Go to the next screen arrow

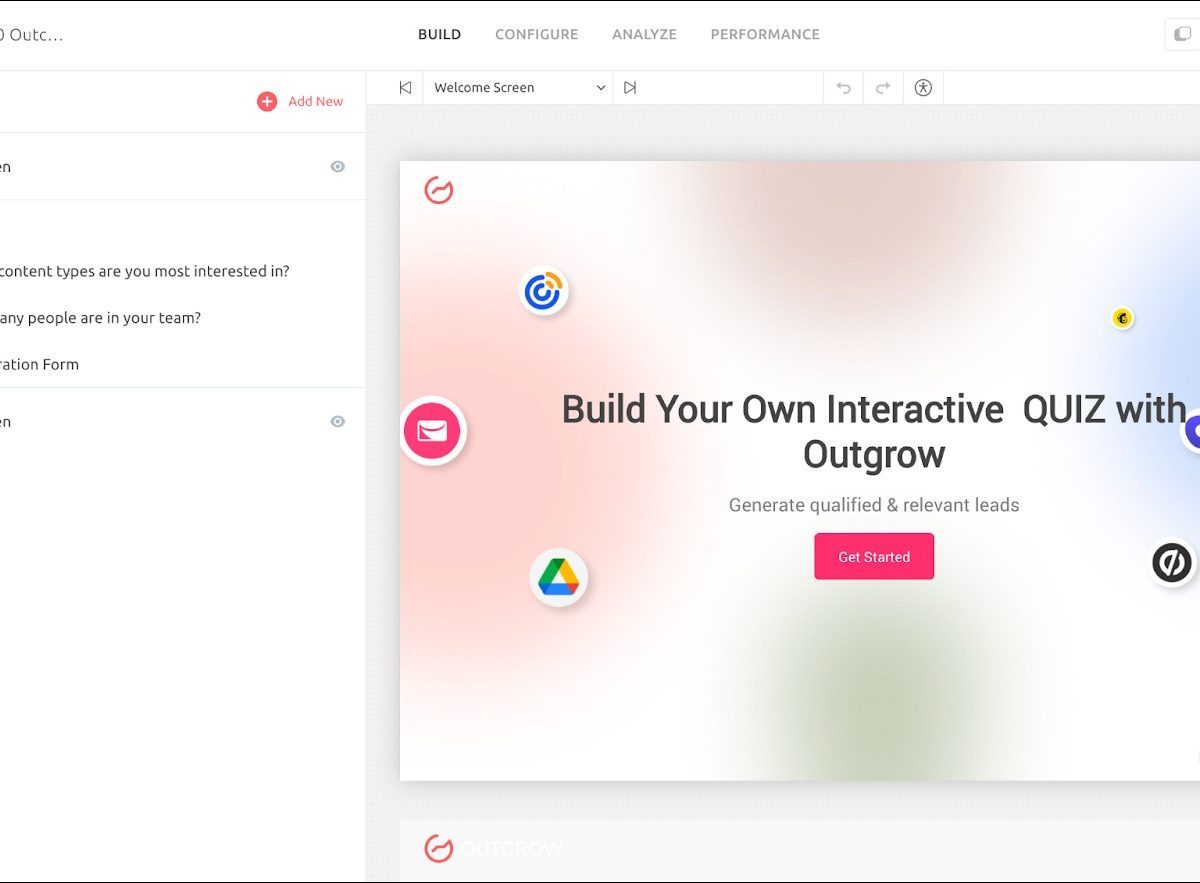click(x=630, y=88)
